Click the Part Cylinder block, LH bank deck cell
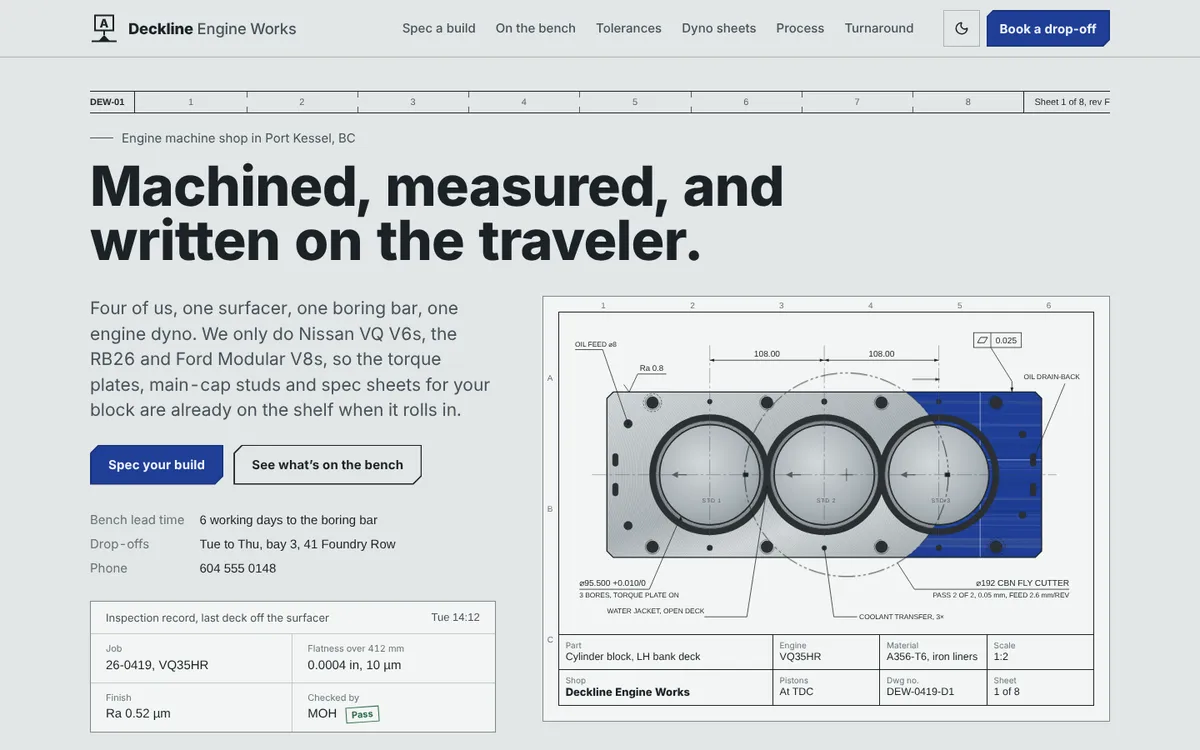 click(665, 652)
